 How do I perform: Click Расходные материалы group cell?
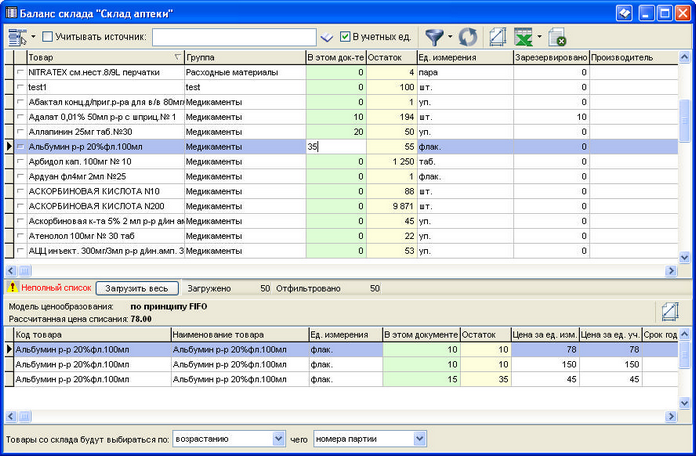tap(245, 72)
